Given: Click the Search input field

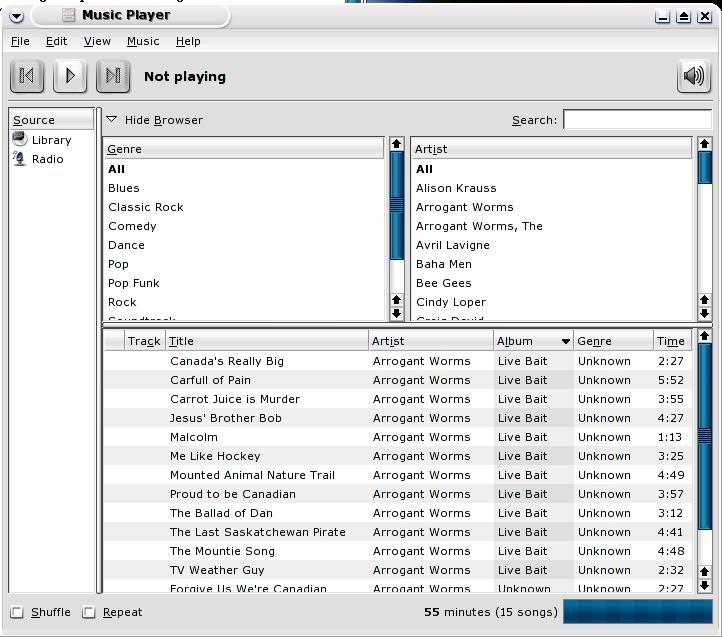Looking at the screenshot, I should [x=636, y=120].
